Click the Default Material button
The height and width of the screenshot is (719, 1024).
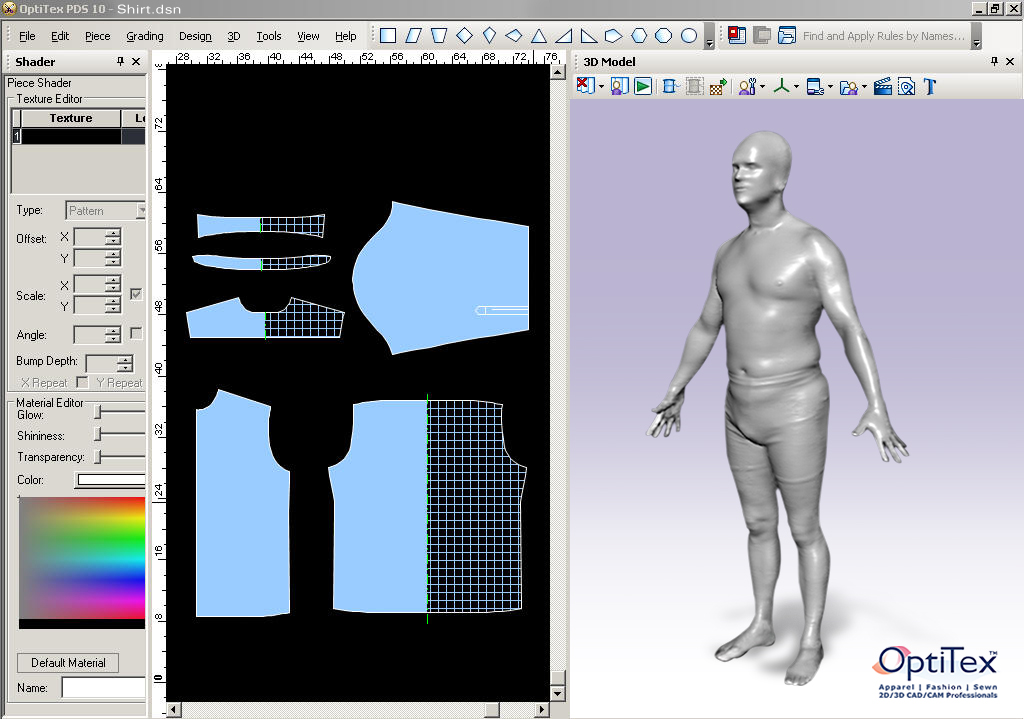(x=66, y=662)
